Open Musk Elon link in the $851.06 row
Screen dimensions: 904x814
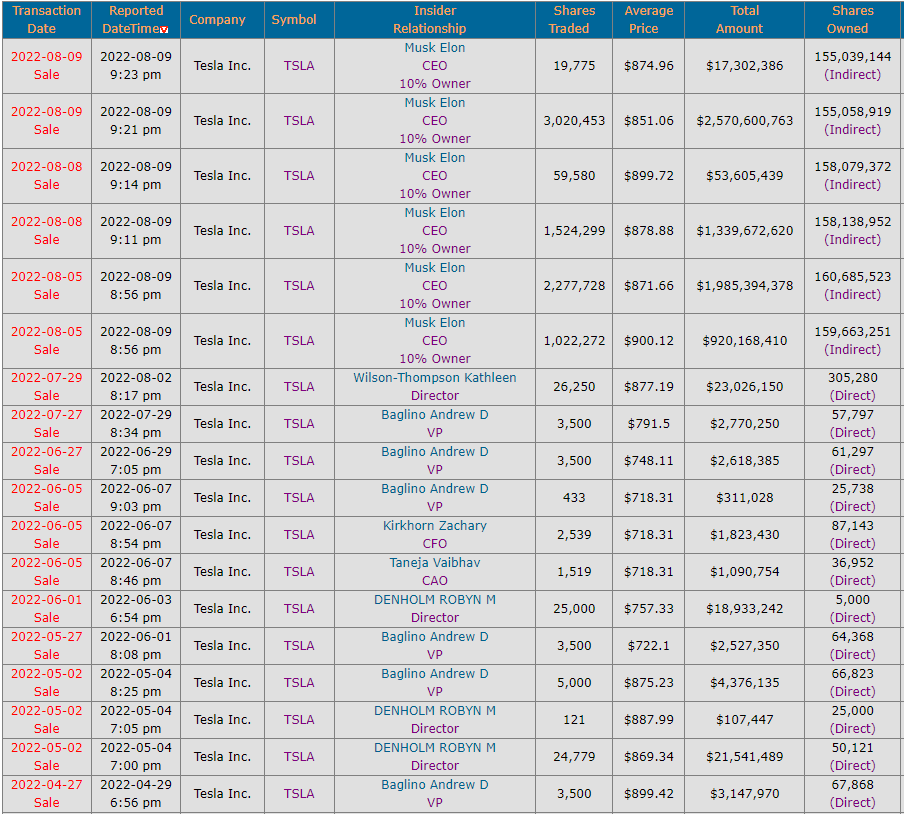(x=435, y=103)
